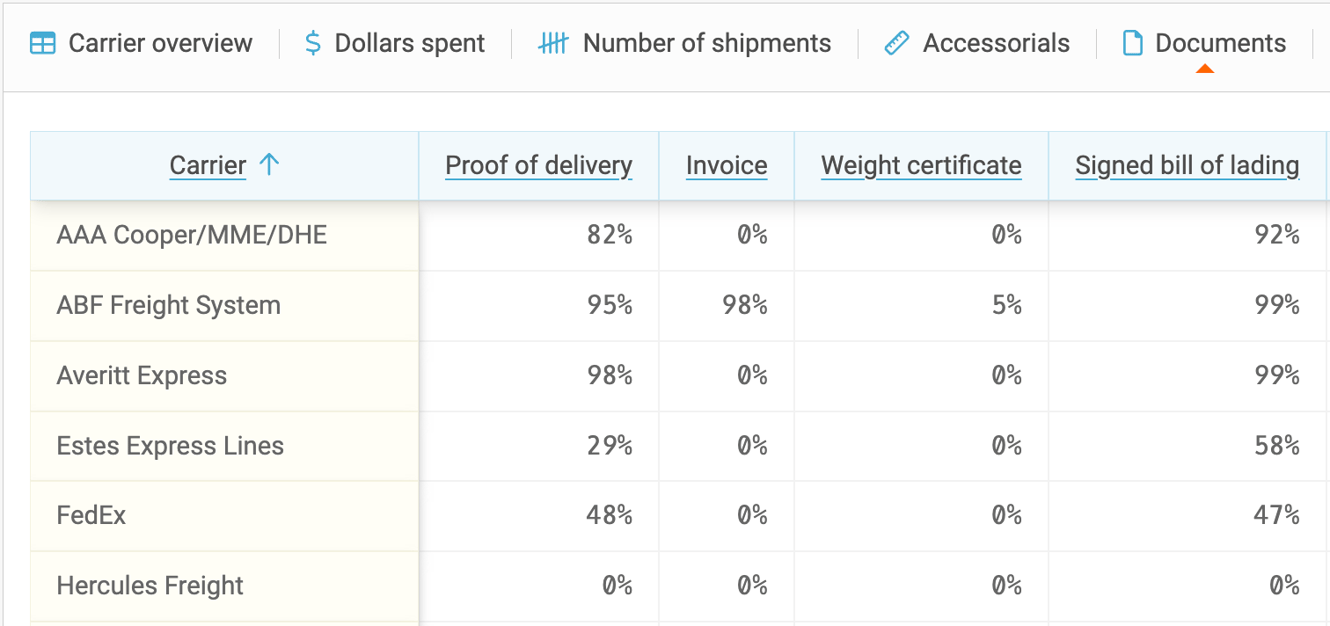Click the ascending sort arrow beside Carrier

pos(269,165)
